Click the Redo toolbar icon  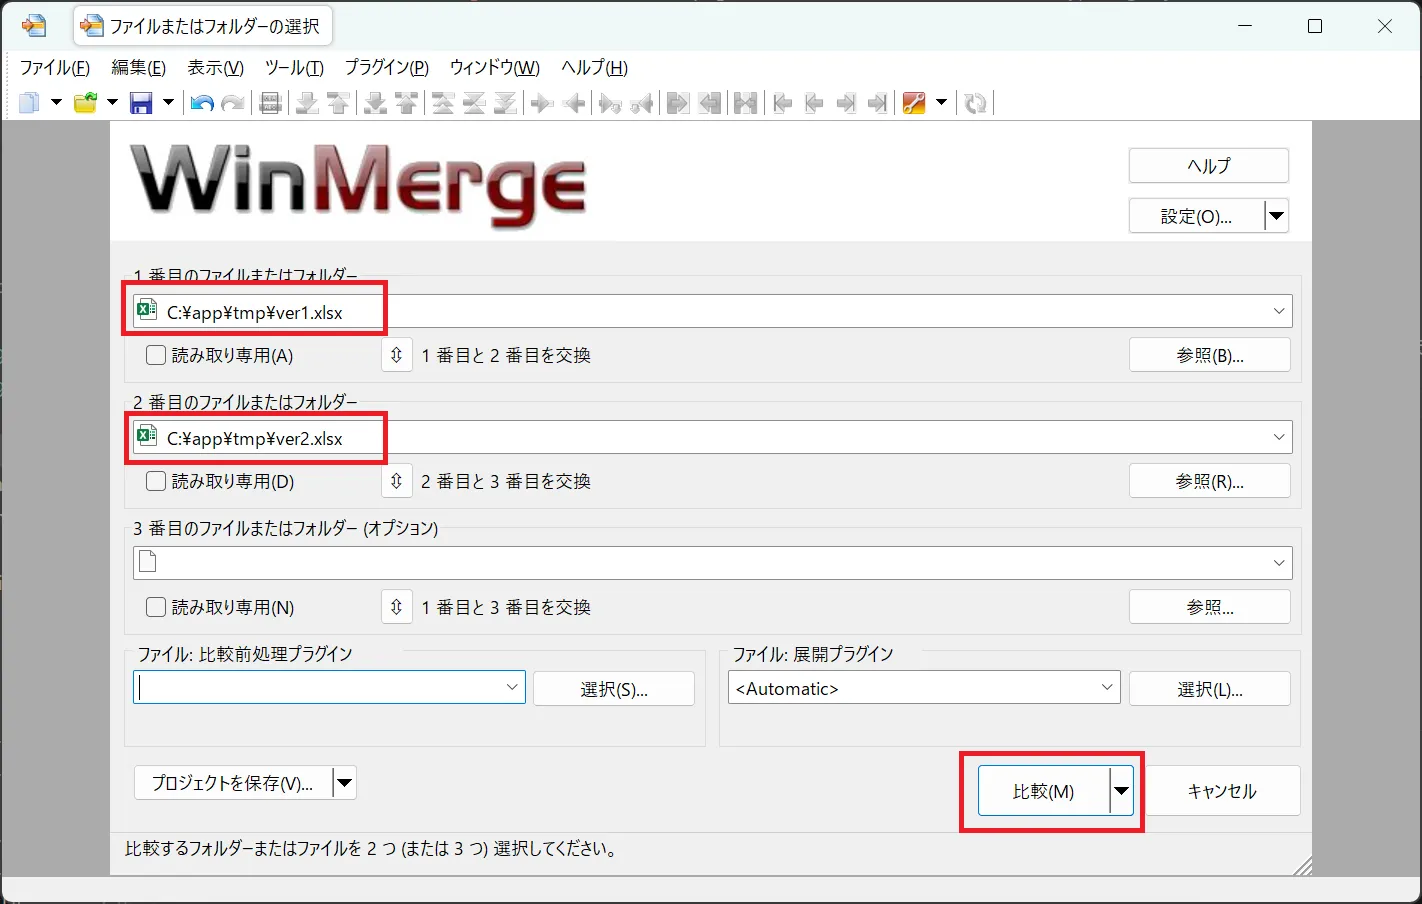233,102
